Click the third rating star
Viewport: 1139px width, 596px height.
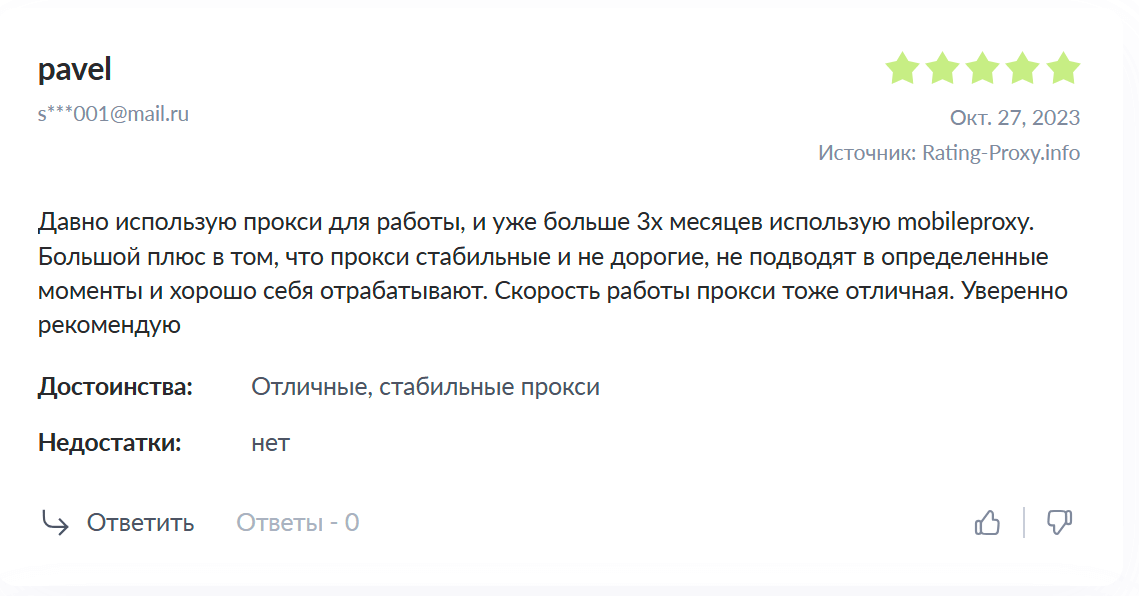(983, 69)
